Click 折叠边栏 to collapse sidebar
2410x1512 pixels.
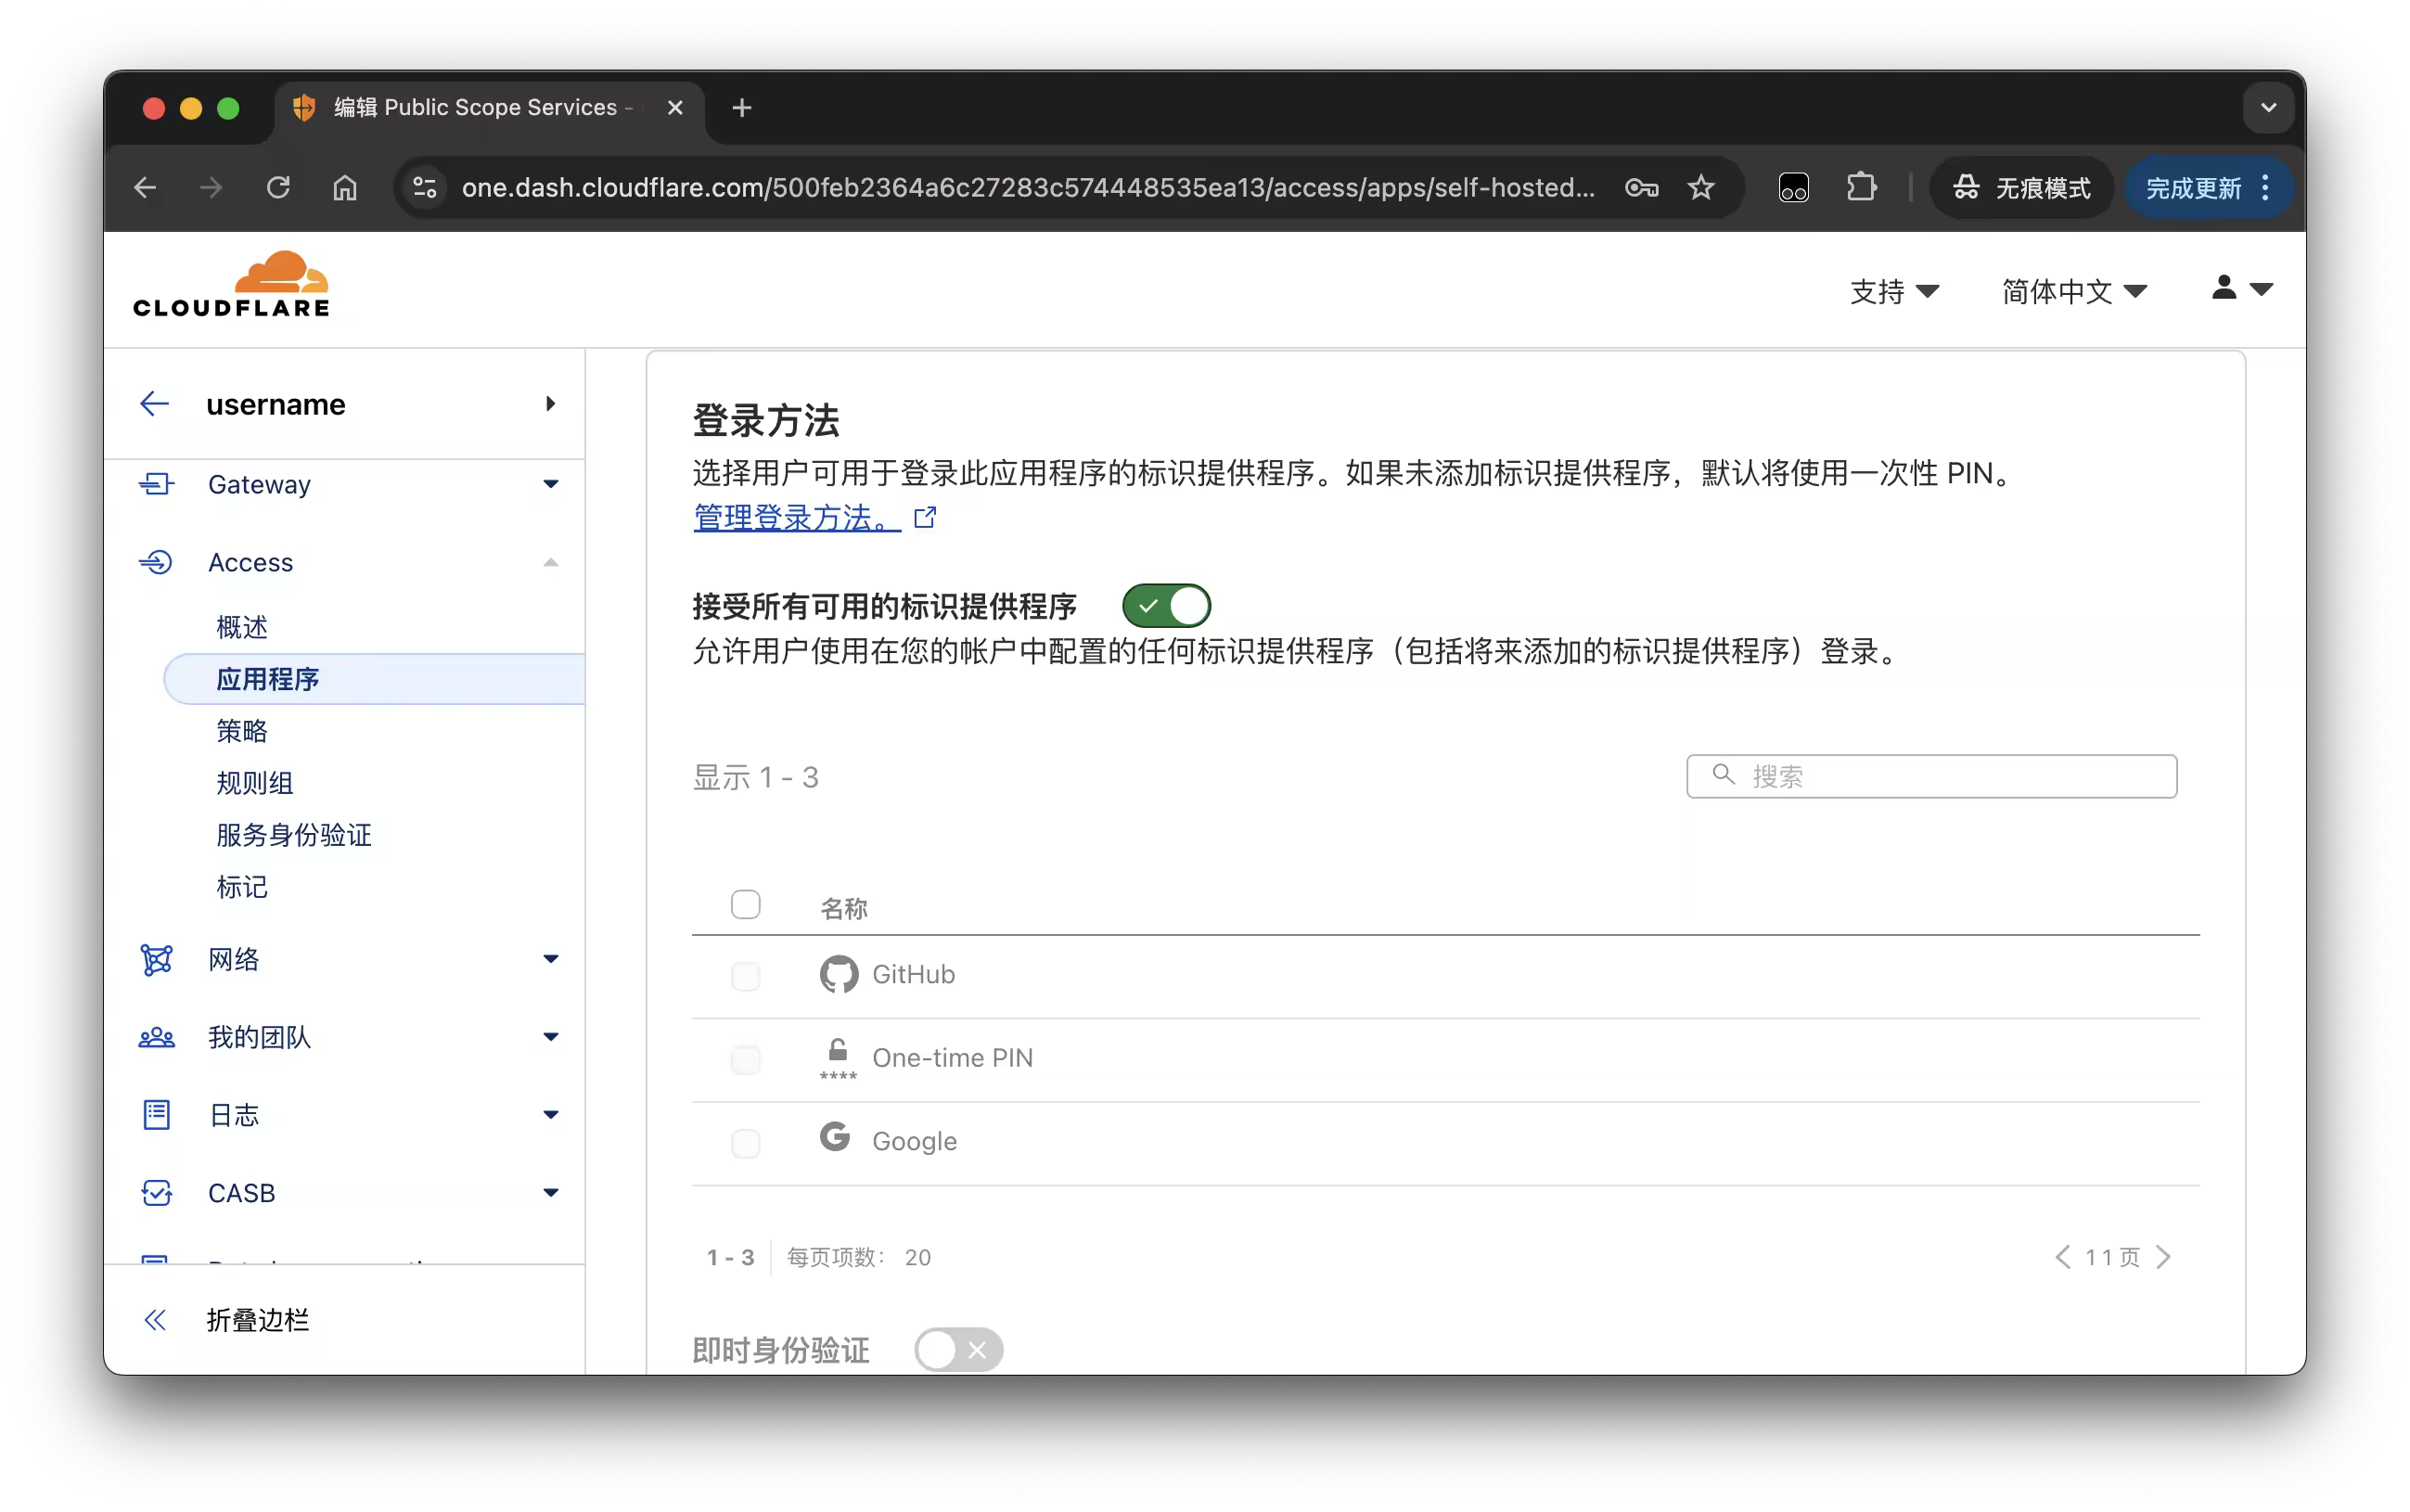[x=257, y=1320]
